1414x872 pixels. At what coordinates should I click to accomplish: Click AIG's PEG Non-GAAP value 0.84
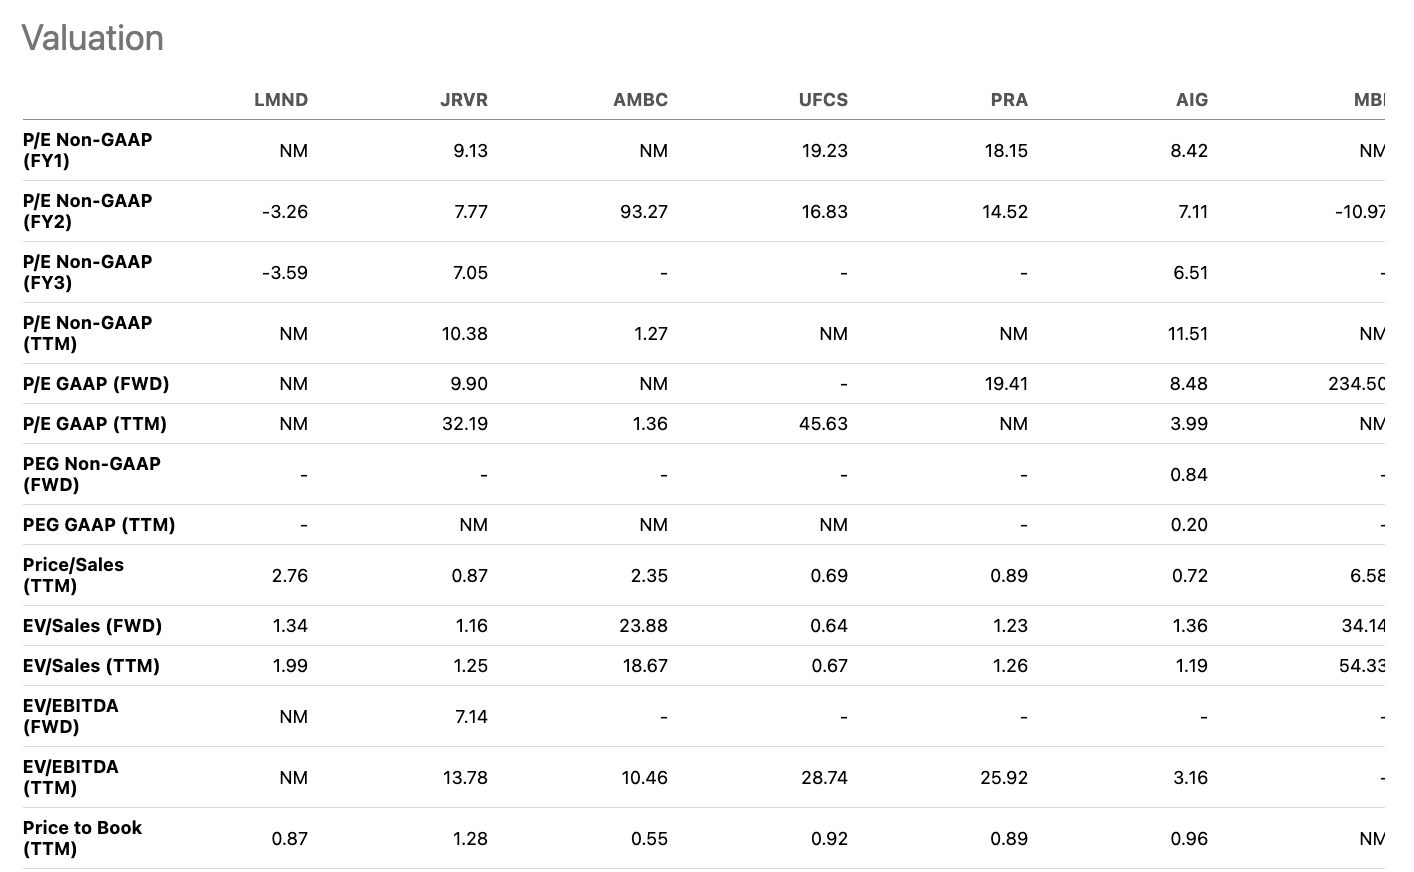point(1189,475)
